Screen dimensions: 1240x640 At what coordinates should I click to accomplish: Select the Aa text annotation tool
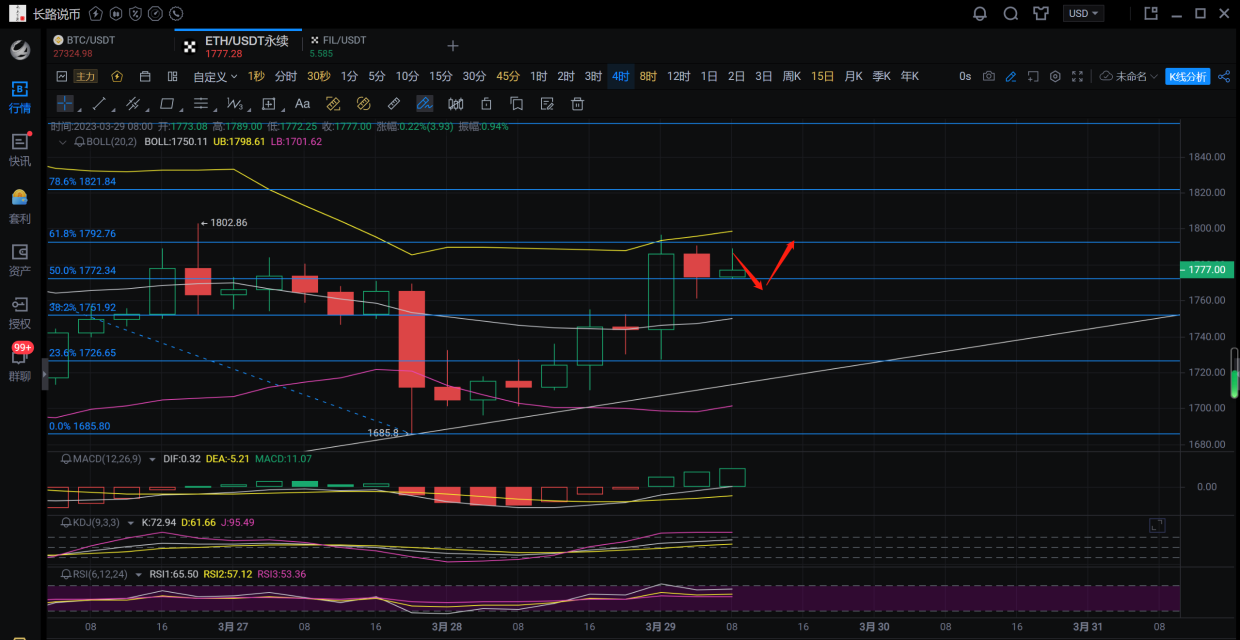point(302,104)
